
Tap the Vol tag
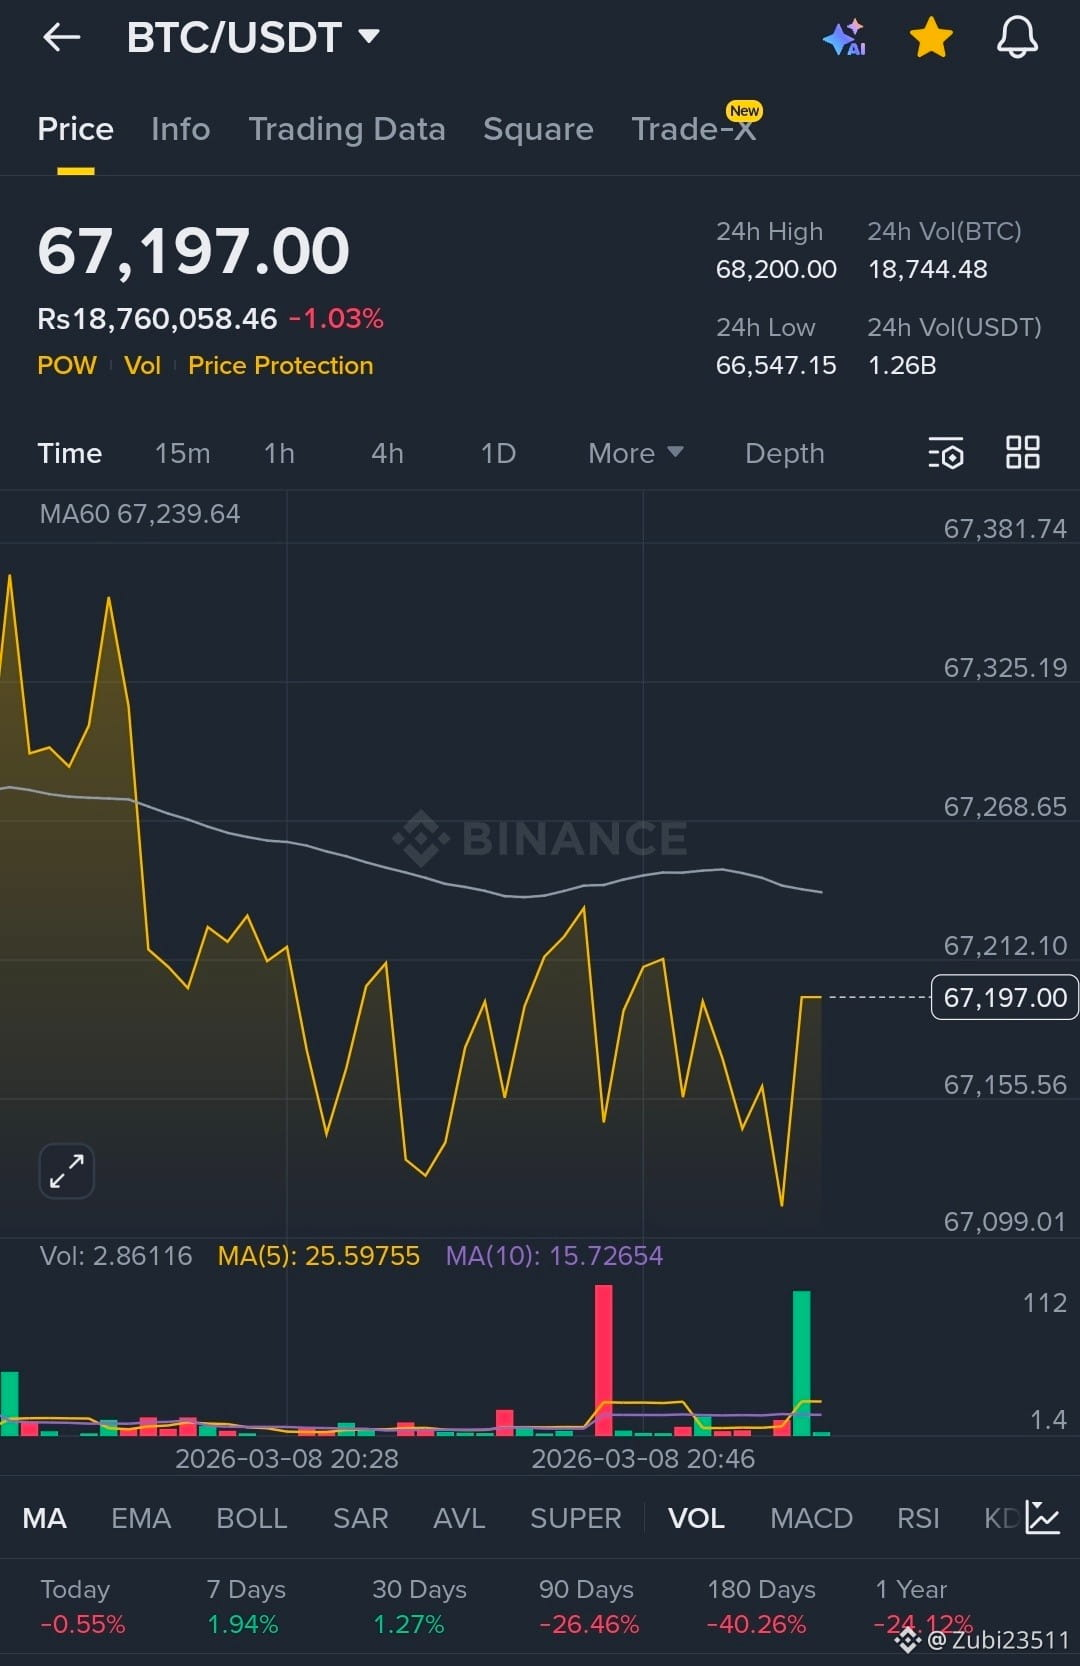[142, 366]
